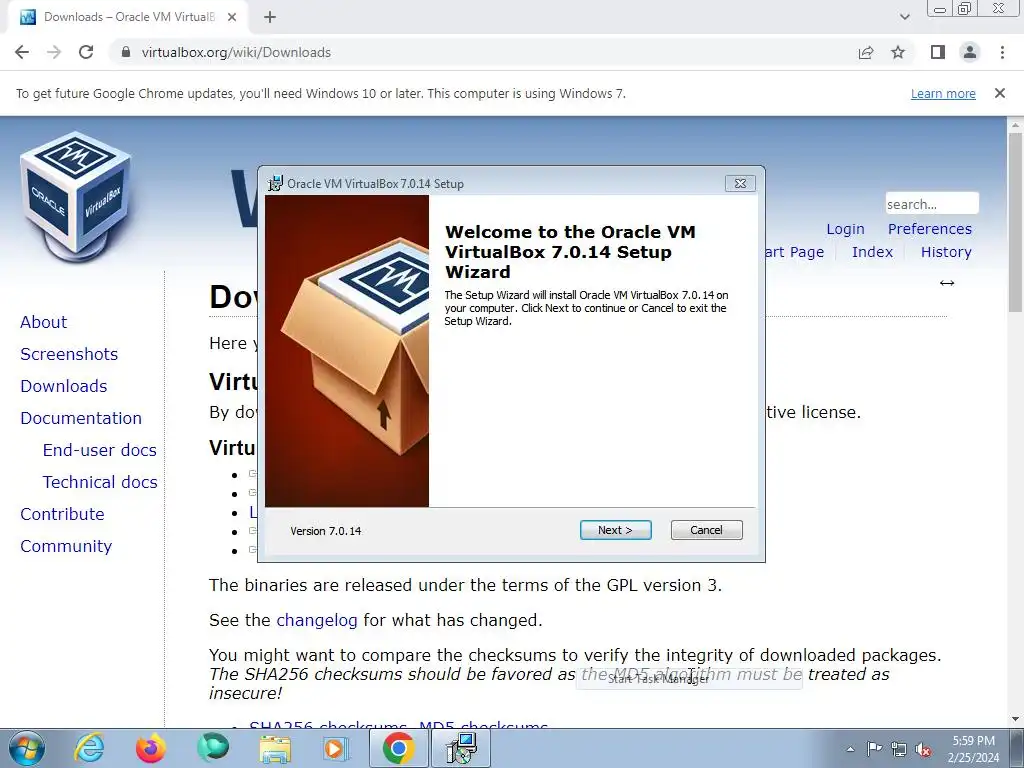
Task: Open Chrome profile avatar
Action: 970,52
